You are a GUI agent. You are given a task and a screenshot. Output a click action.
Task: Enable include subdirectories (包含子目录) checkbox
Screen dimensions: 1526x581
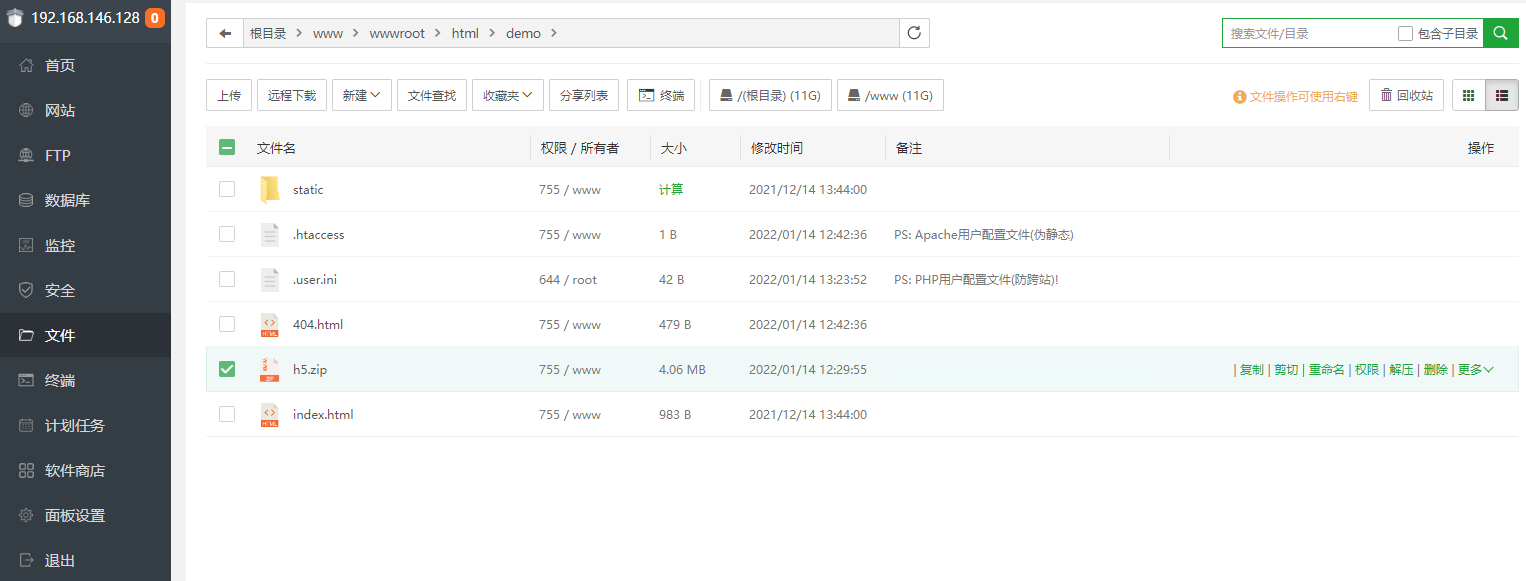pyautogui.click(x=1405, y=33)
